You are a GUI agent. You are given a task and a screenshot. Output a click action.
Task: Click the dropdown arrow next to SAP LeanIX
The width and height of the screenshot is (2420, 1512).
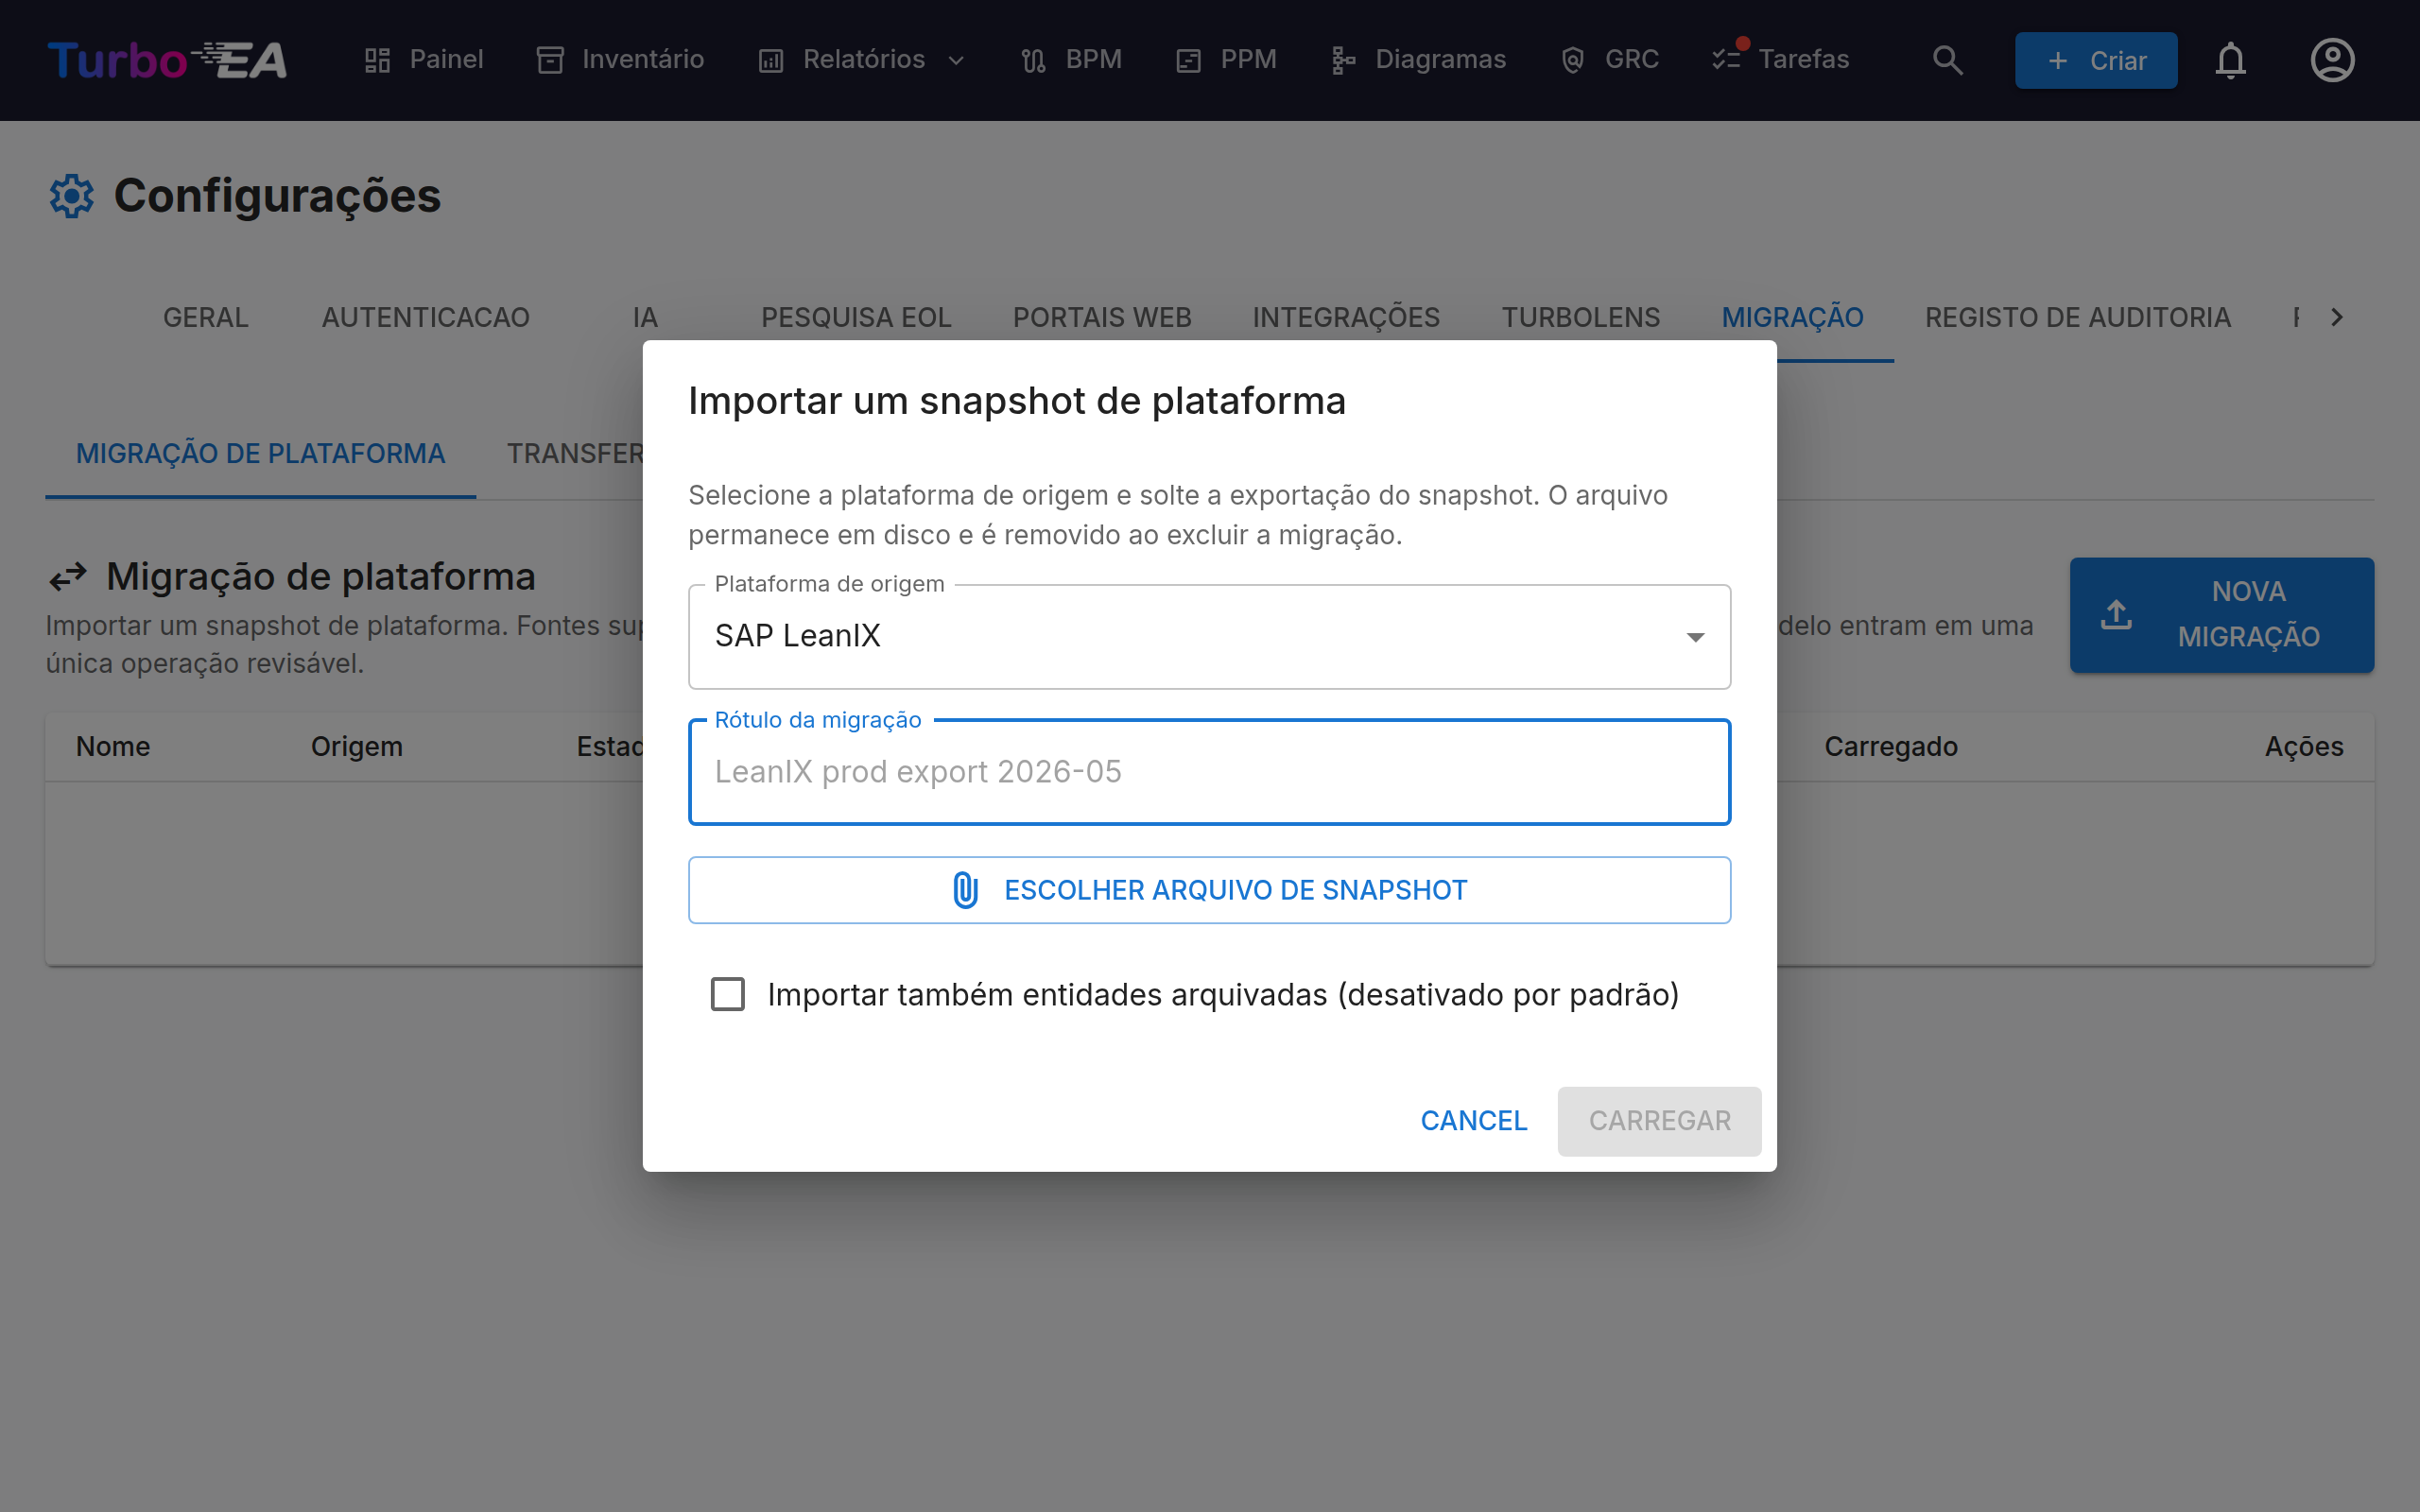1695,637
